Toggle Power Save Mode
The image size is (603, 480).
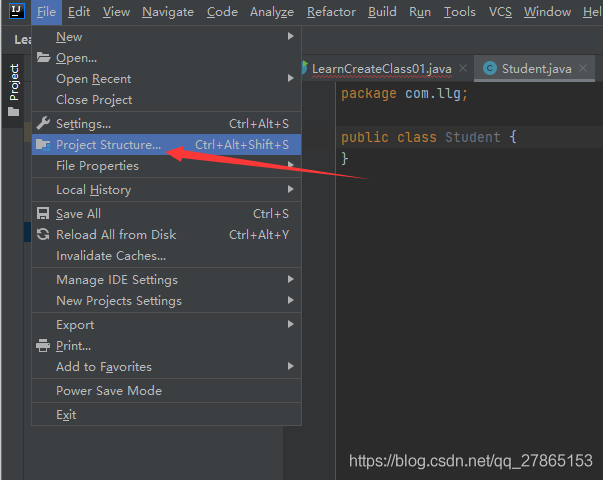(x=108, y=391)
